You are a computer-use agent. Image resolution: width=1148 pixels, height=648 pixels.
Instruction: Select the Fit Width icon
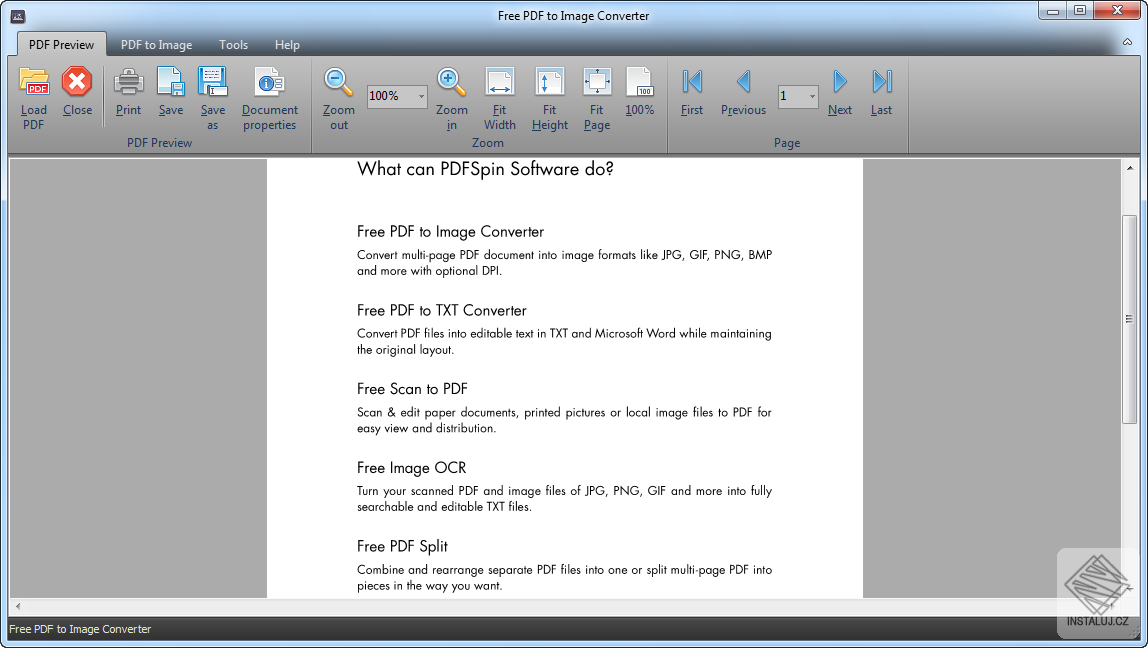(499, 97)
